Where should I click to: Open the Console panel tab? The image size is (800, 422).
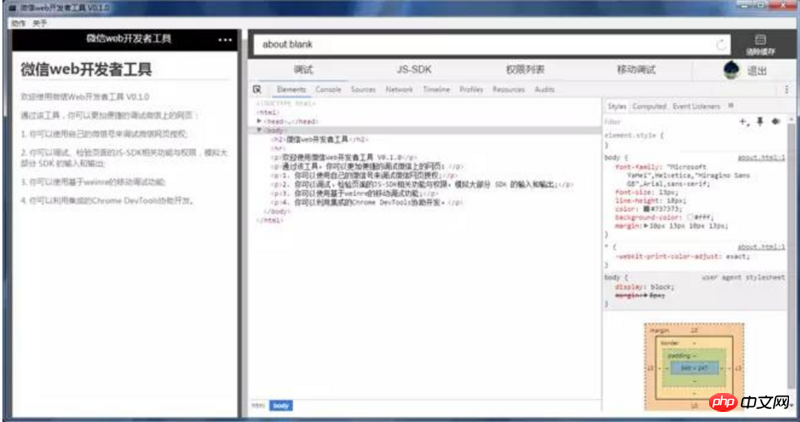[x=328, y=89]
